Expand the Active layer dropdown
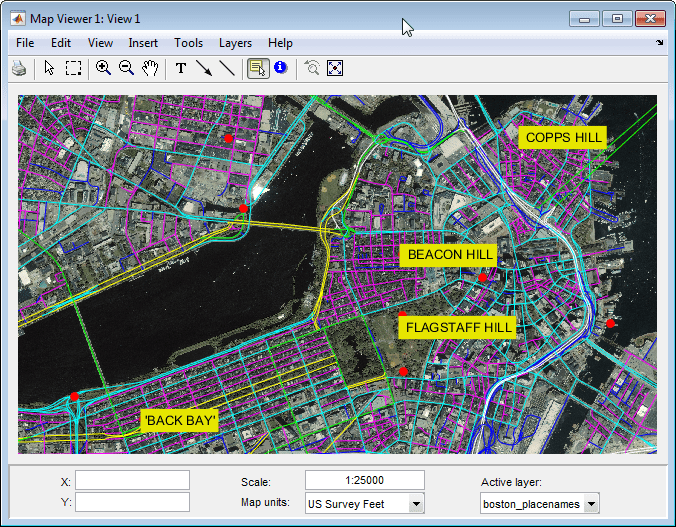676x527 pixels. pyautogui.click(x=591, y=504)
